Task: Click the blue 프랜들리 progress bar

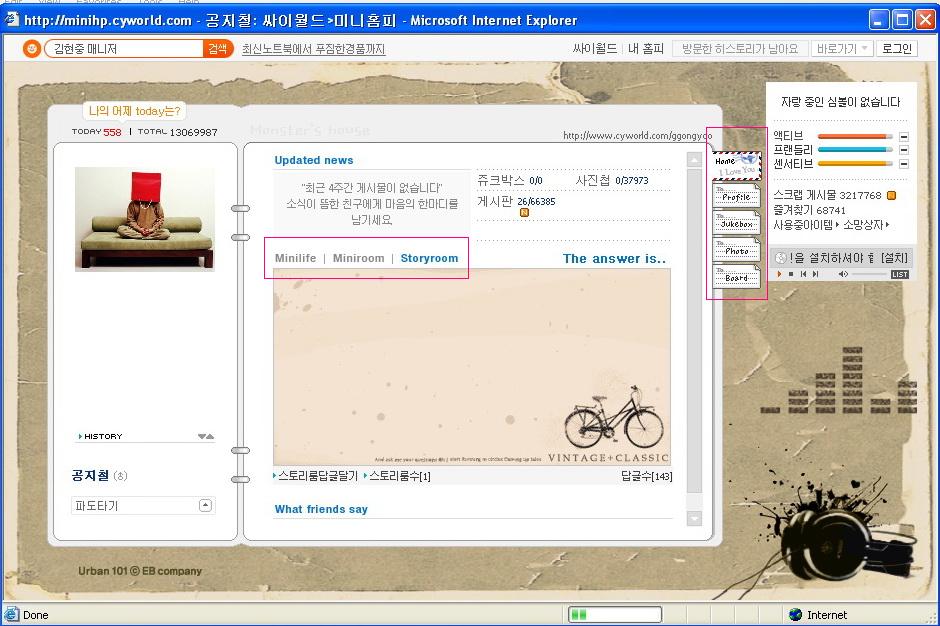Action: pos(855,150)
